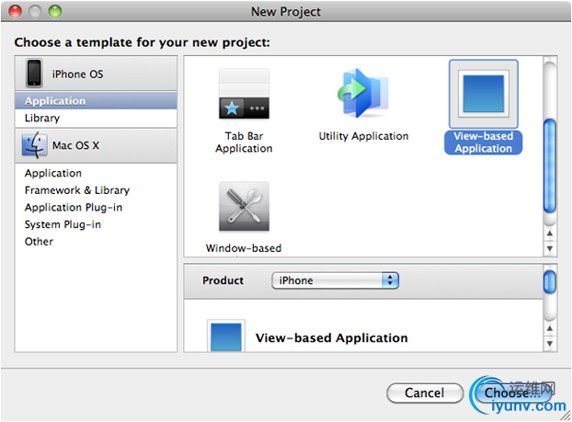Click the iPhone OS section header
The width and height of the screenshot is (572, 422).
point(96,73)
